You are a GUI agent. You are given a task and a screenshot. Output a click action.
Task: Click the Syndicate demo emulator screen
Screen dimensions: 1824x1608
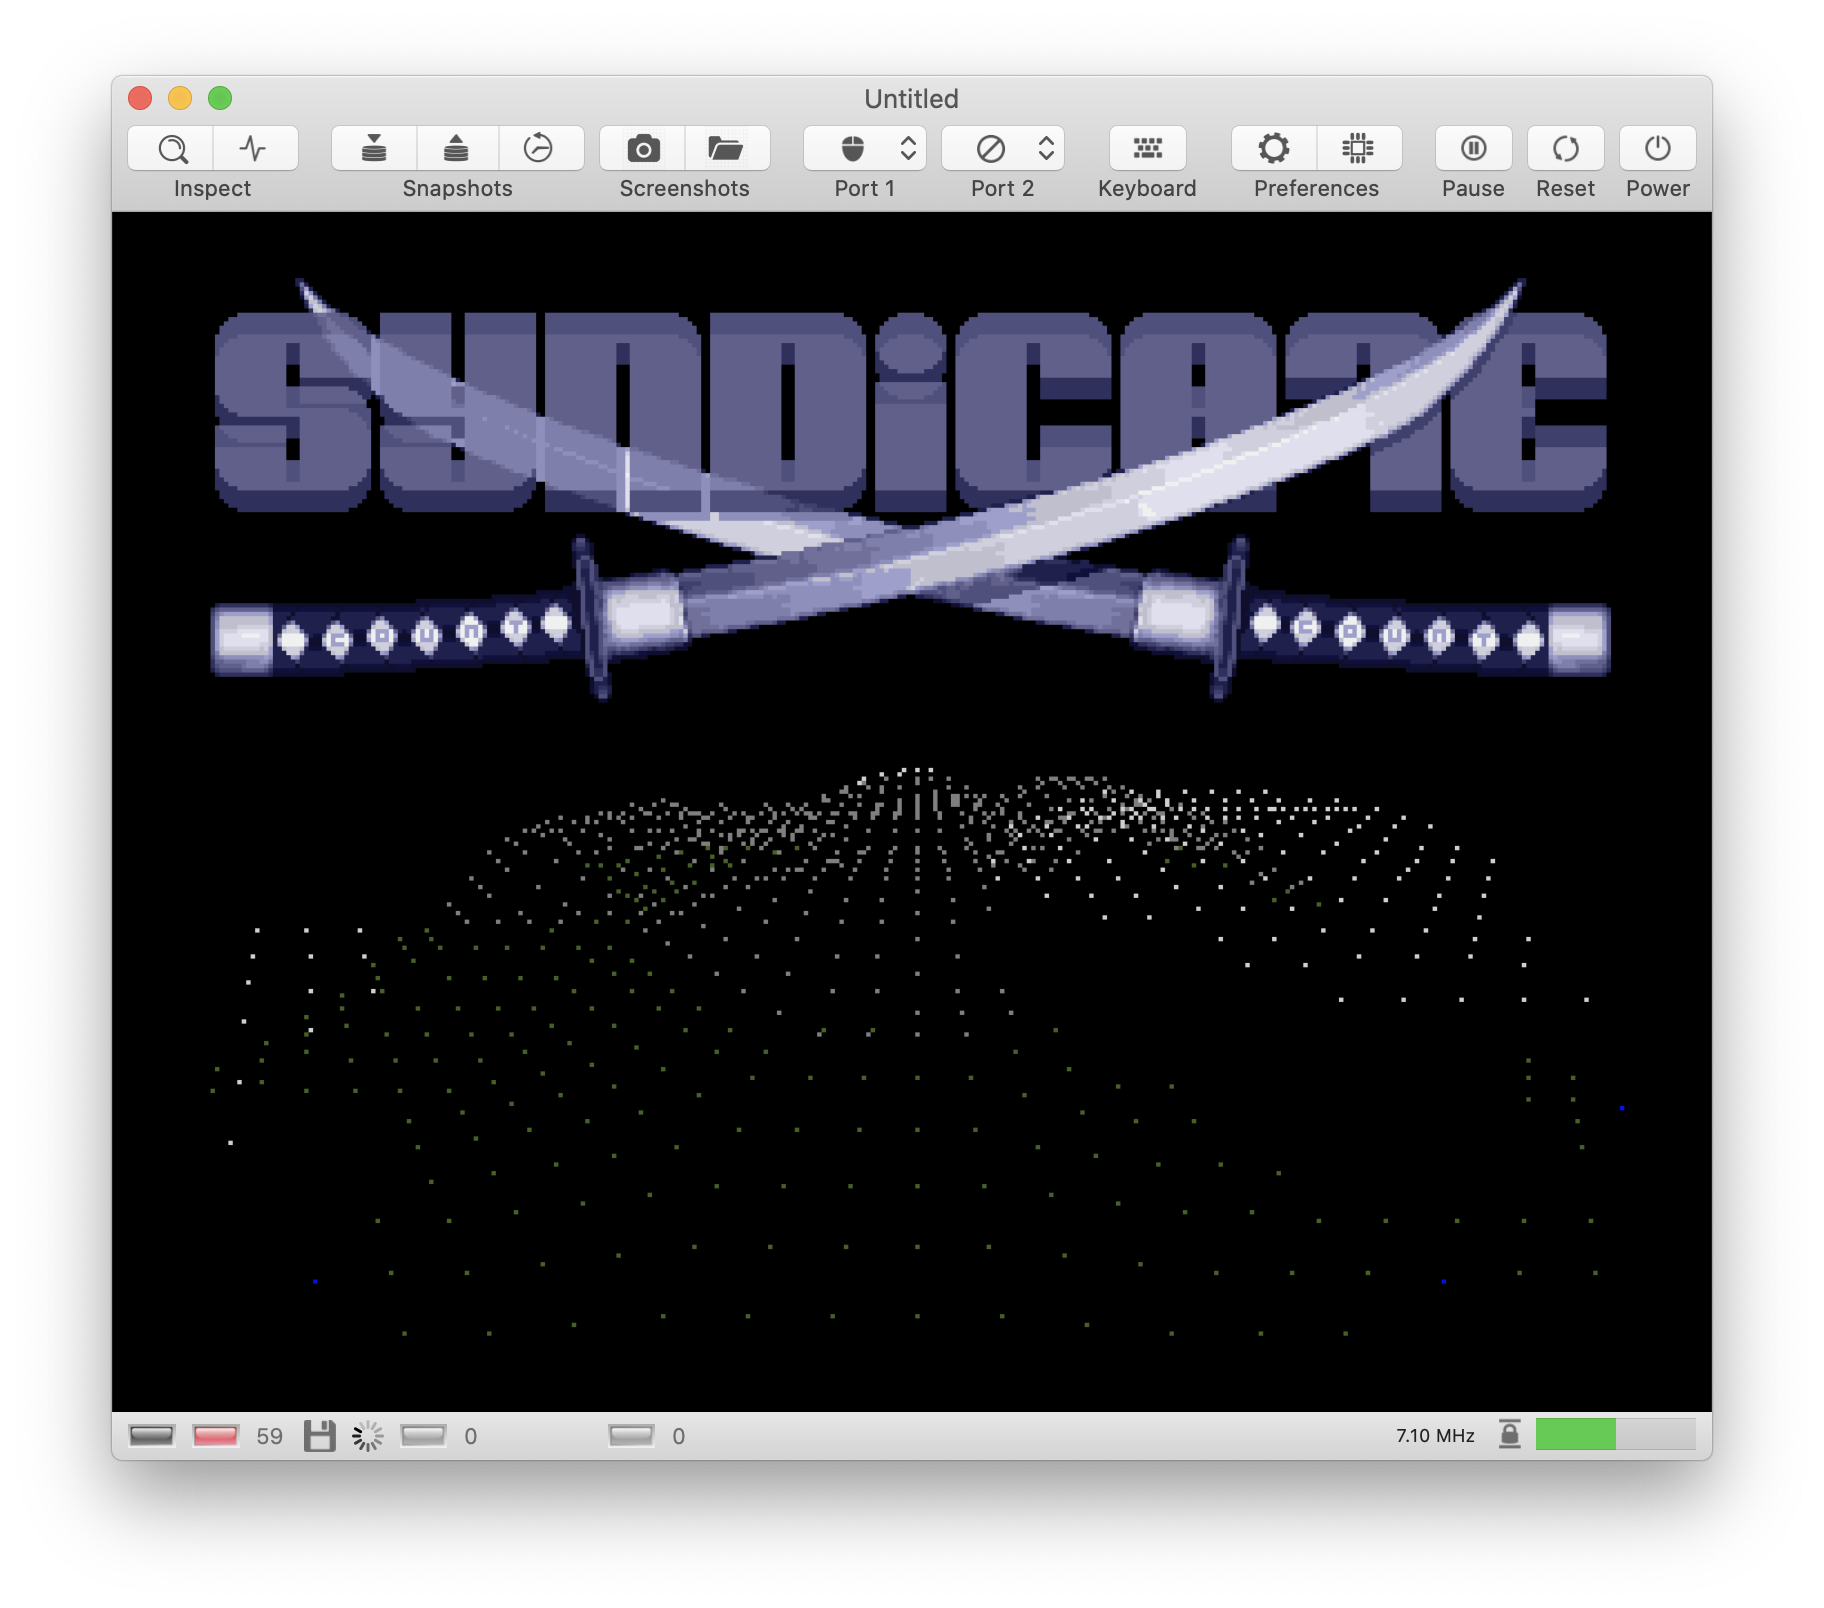912,812
